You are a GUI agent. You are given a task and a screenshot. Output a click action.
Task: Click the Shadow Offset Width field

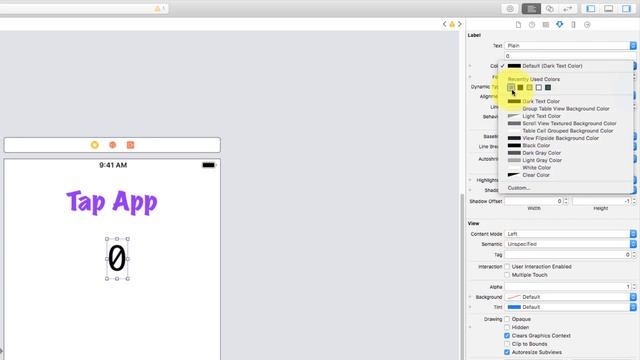(x=534, y=201)
